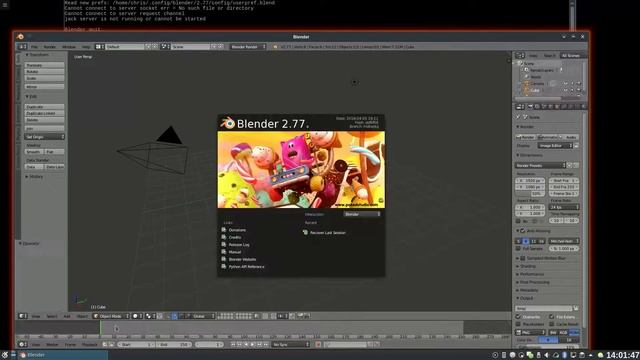Viewport: 640px width, 360px height.
Task: Click the Smooth shading button
Action: pyautogui.click(x=34, y=152)
